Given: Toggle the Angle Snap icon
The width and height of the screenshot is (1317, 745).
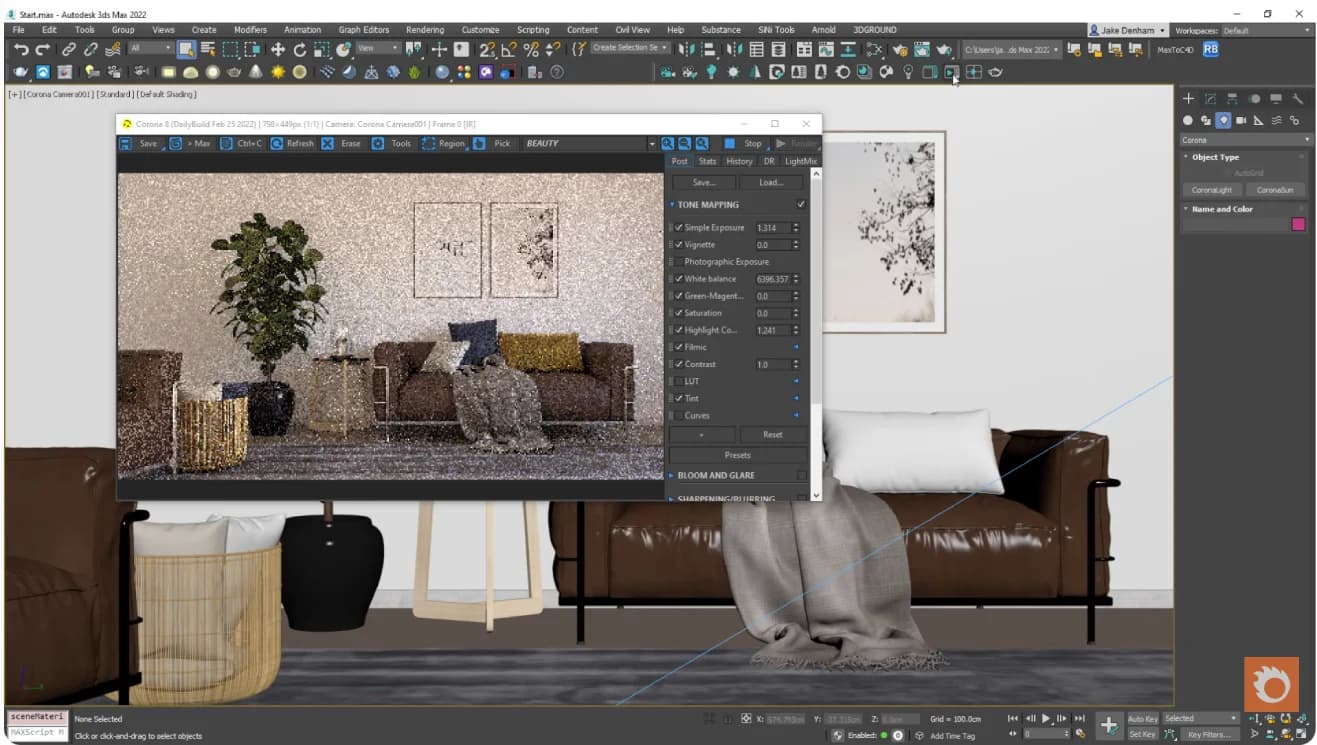Looking at the screenshot, I should [x=509, y=49].
